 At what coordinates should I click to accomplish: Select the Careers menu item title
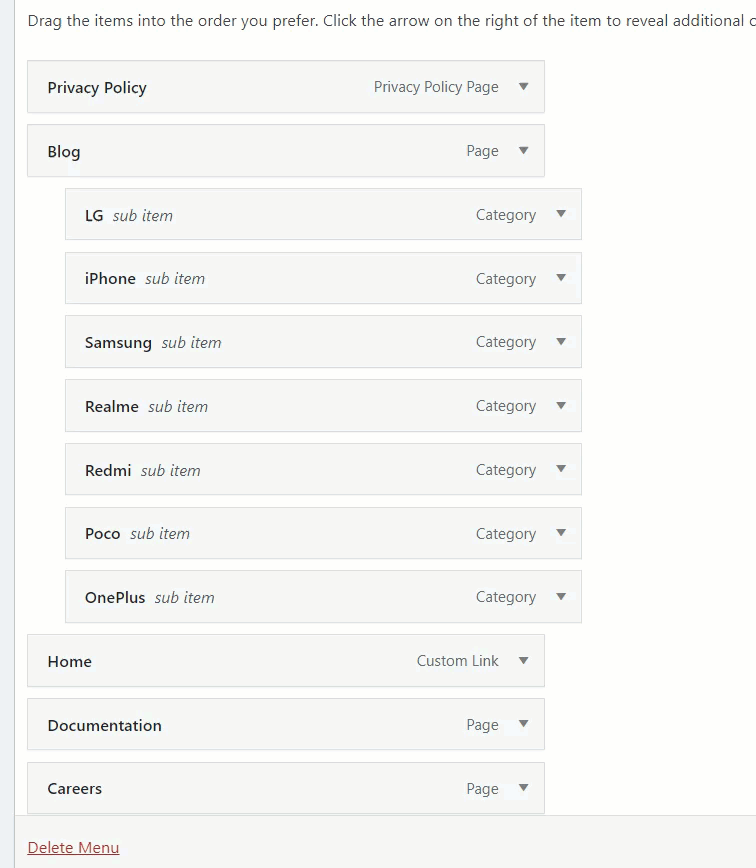click(x=75, y=788)
